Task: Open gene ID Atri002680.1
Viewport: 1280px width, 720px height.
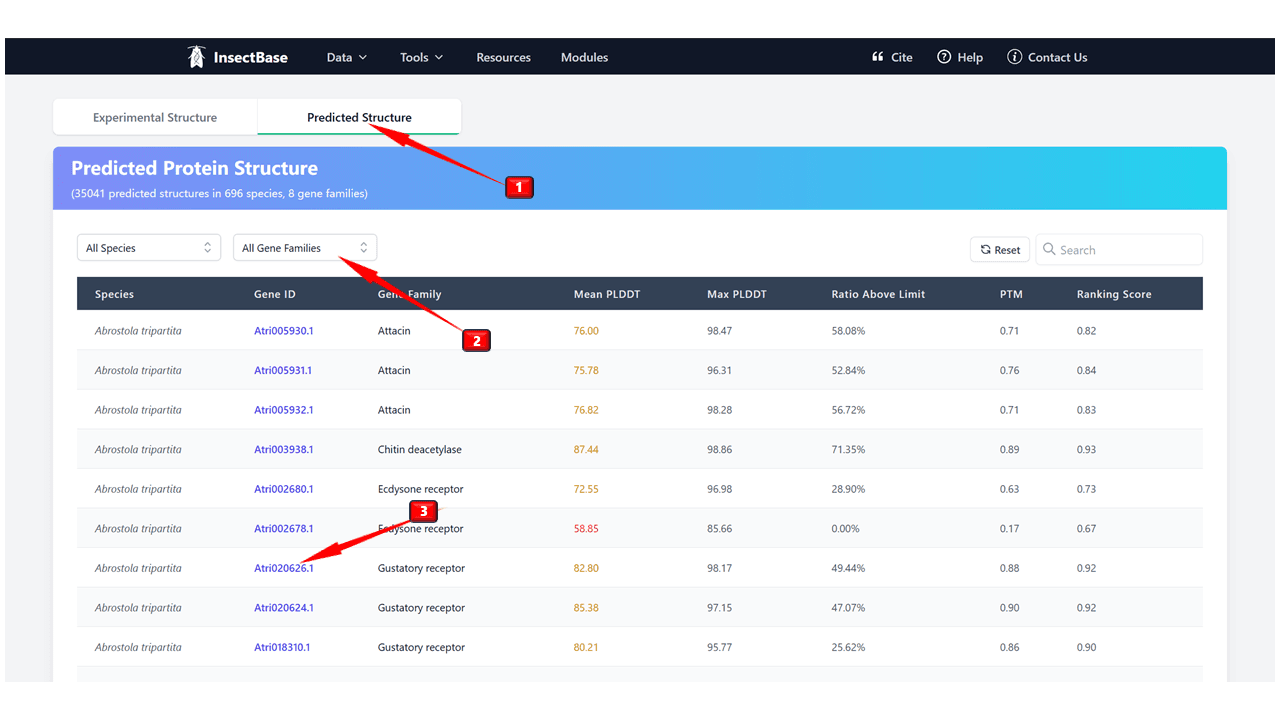Action: [283, 489]
